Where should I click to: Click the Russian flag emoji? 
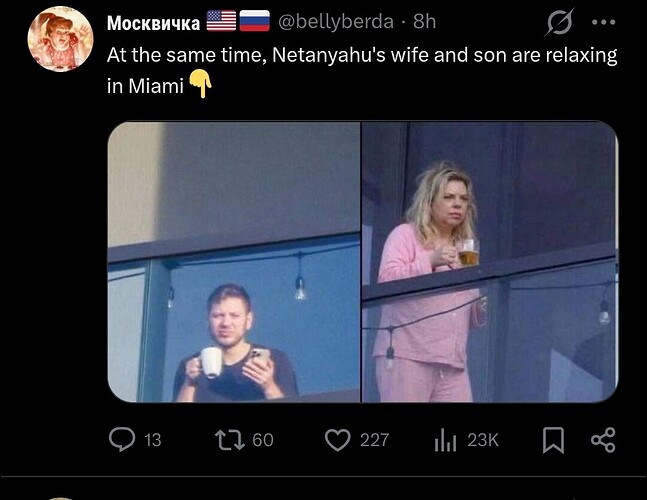point(254,22)
